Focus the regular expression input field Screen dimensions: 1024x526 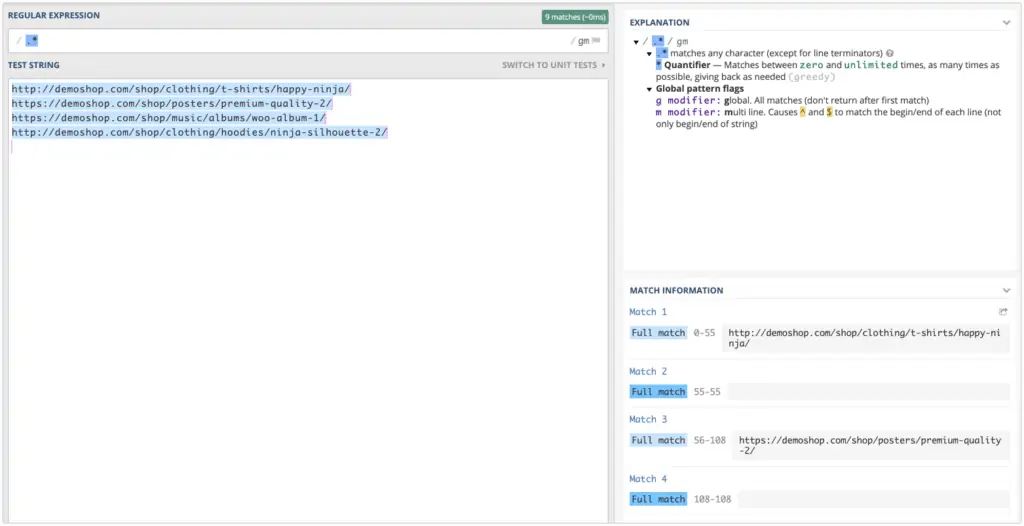pos(308,41)
